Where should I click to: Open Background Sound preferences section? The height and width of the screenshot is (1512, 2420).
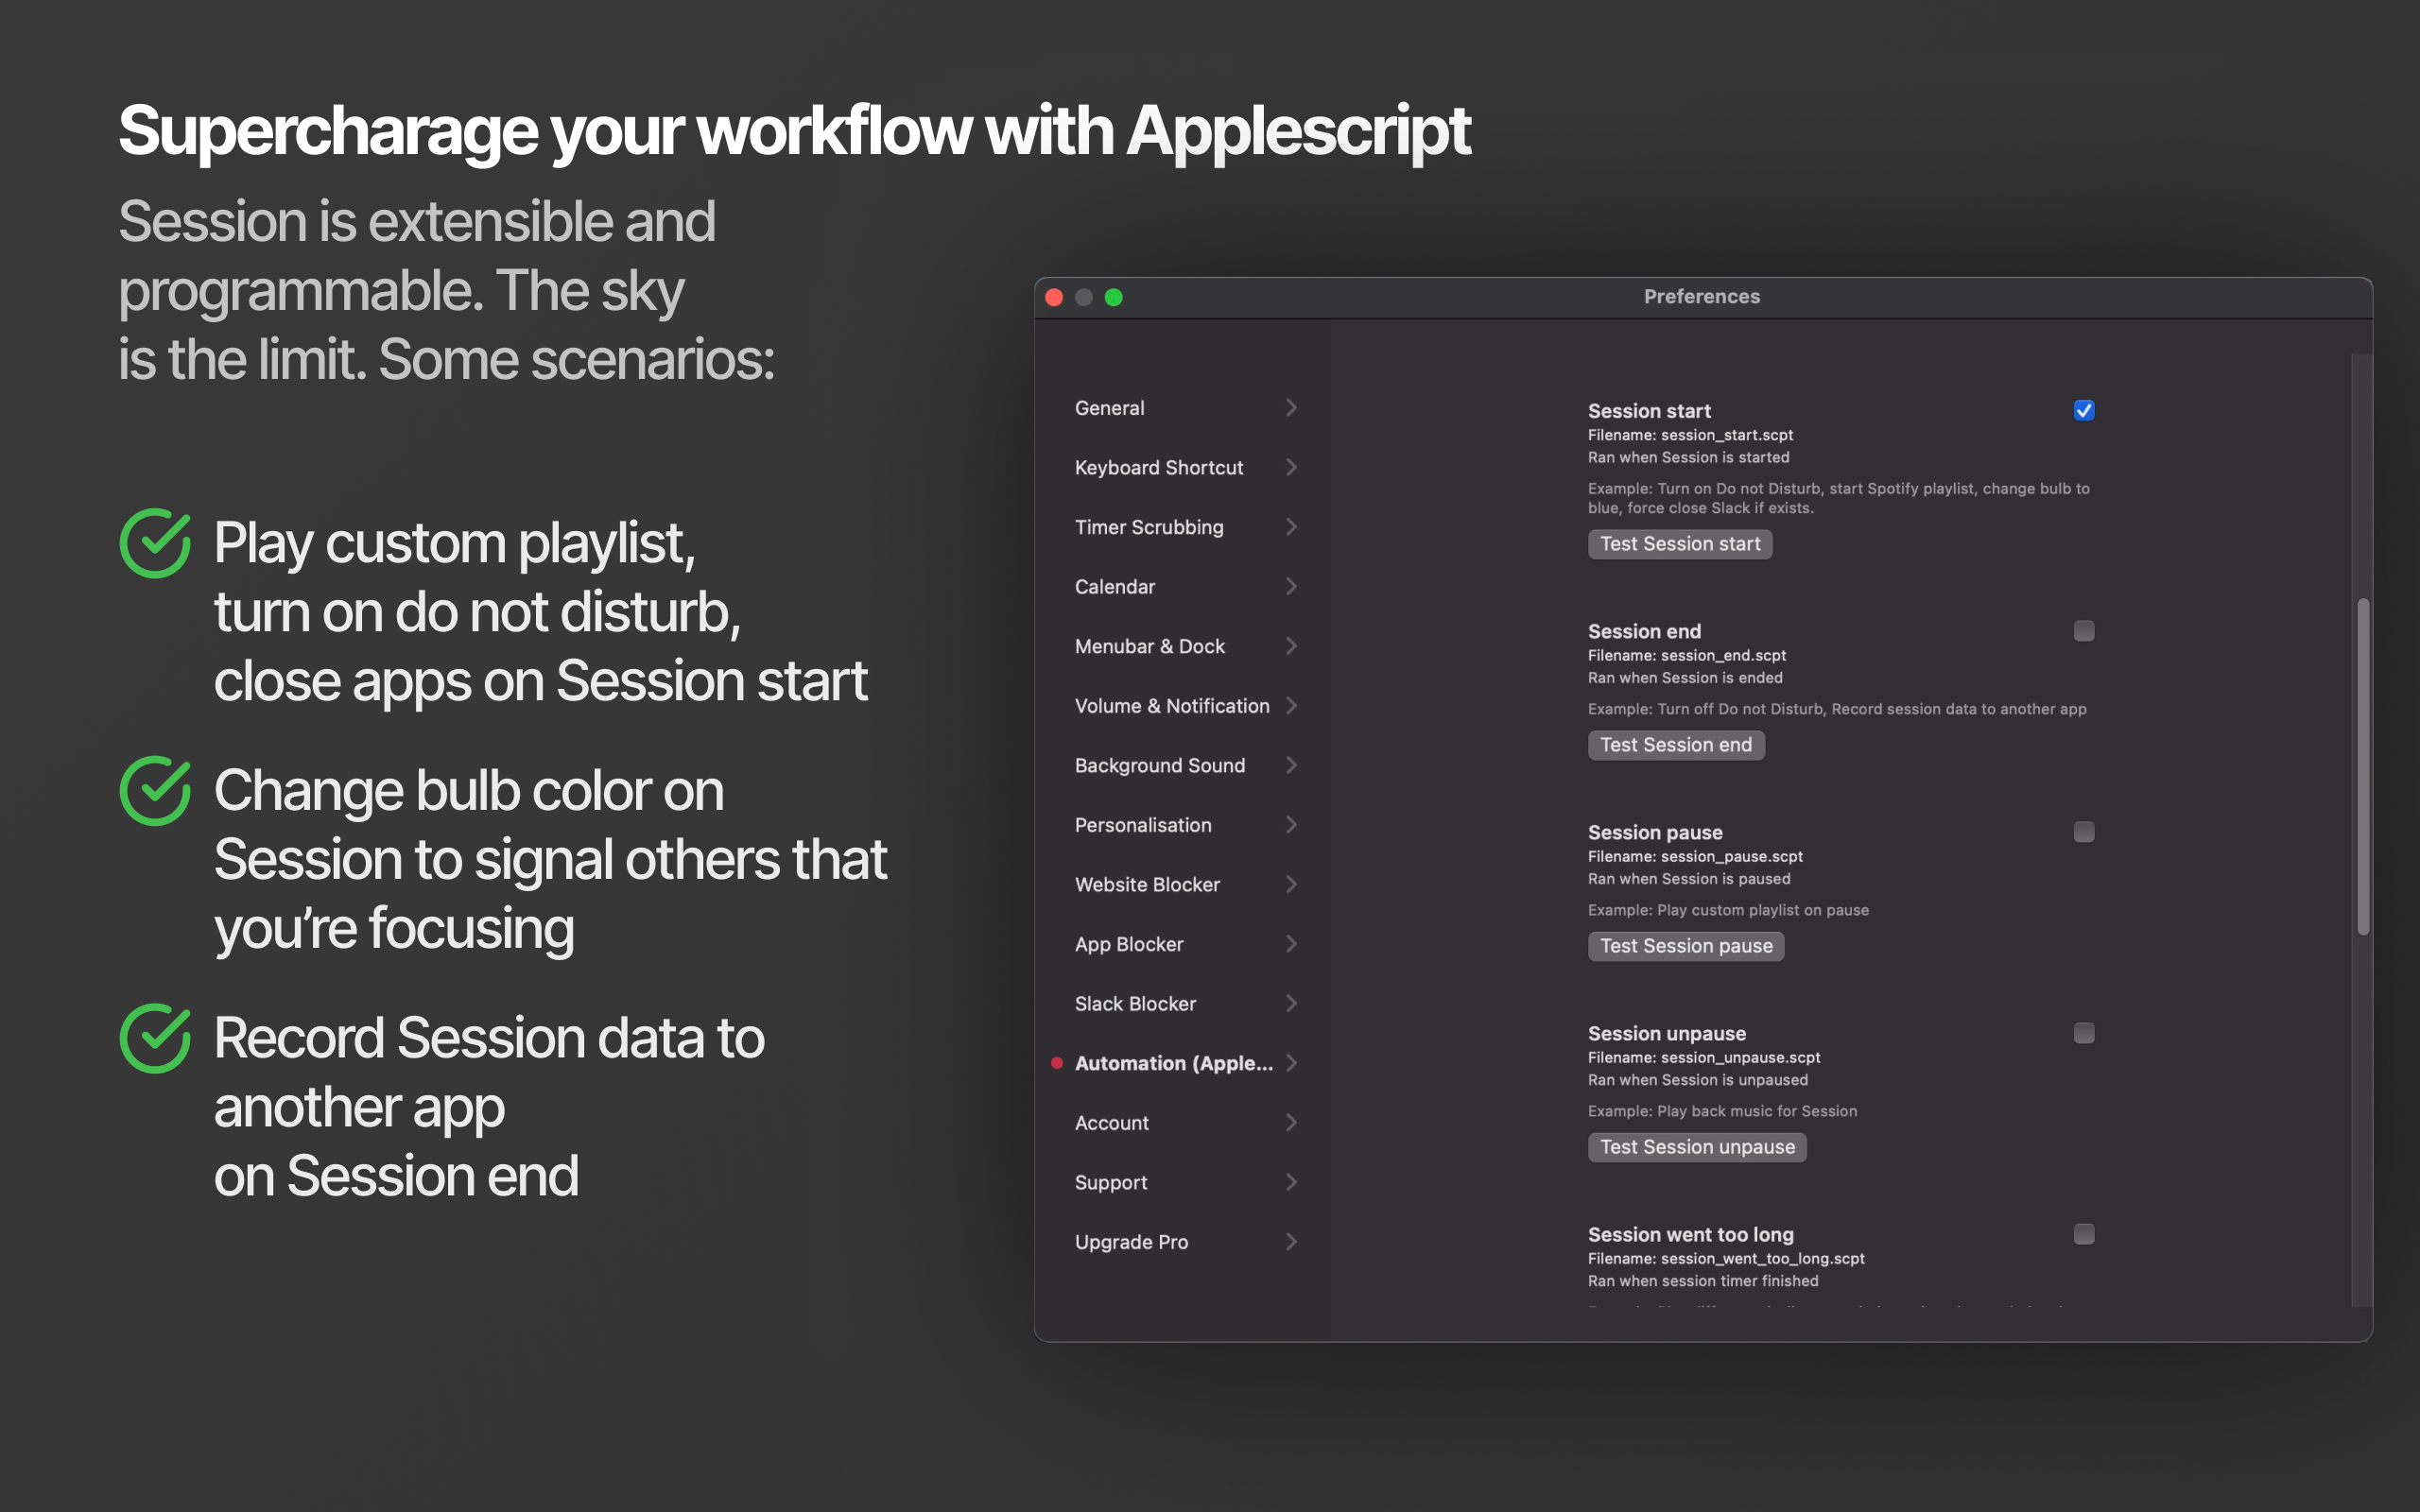[x=1160, y=765]
